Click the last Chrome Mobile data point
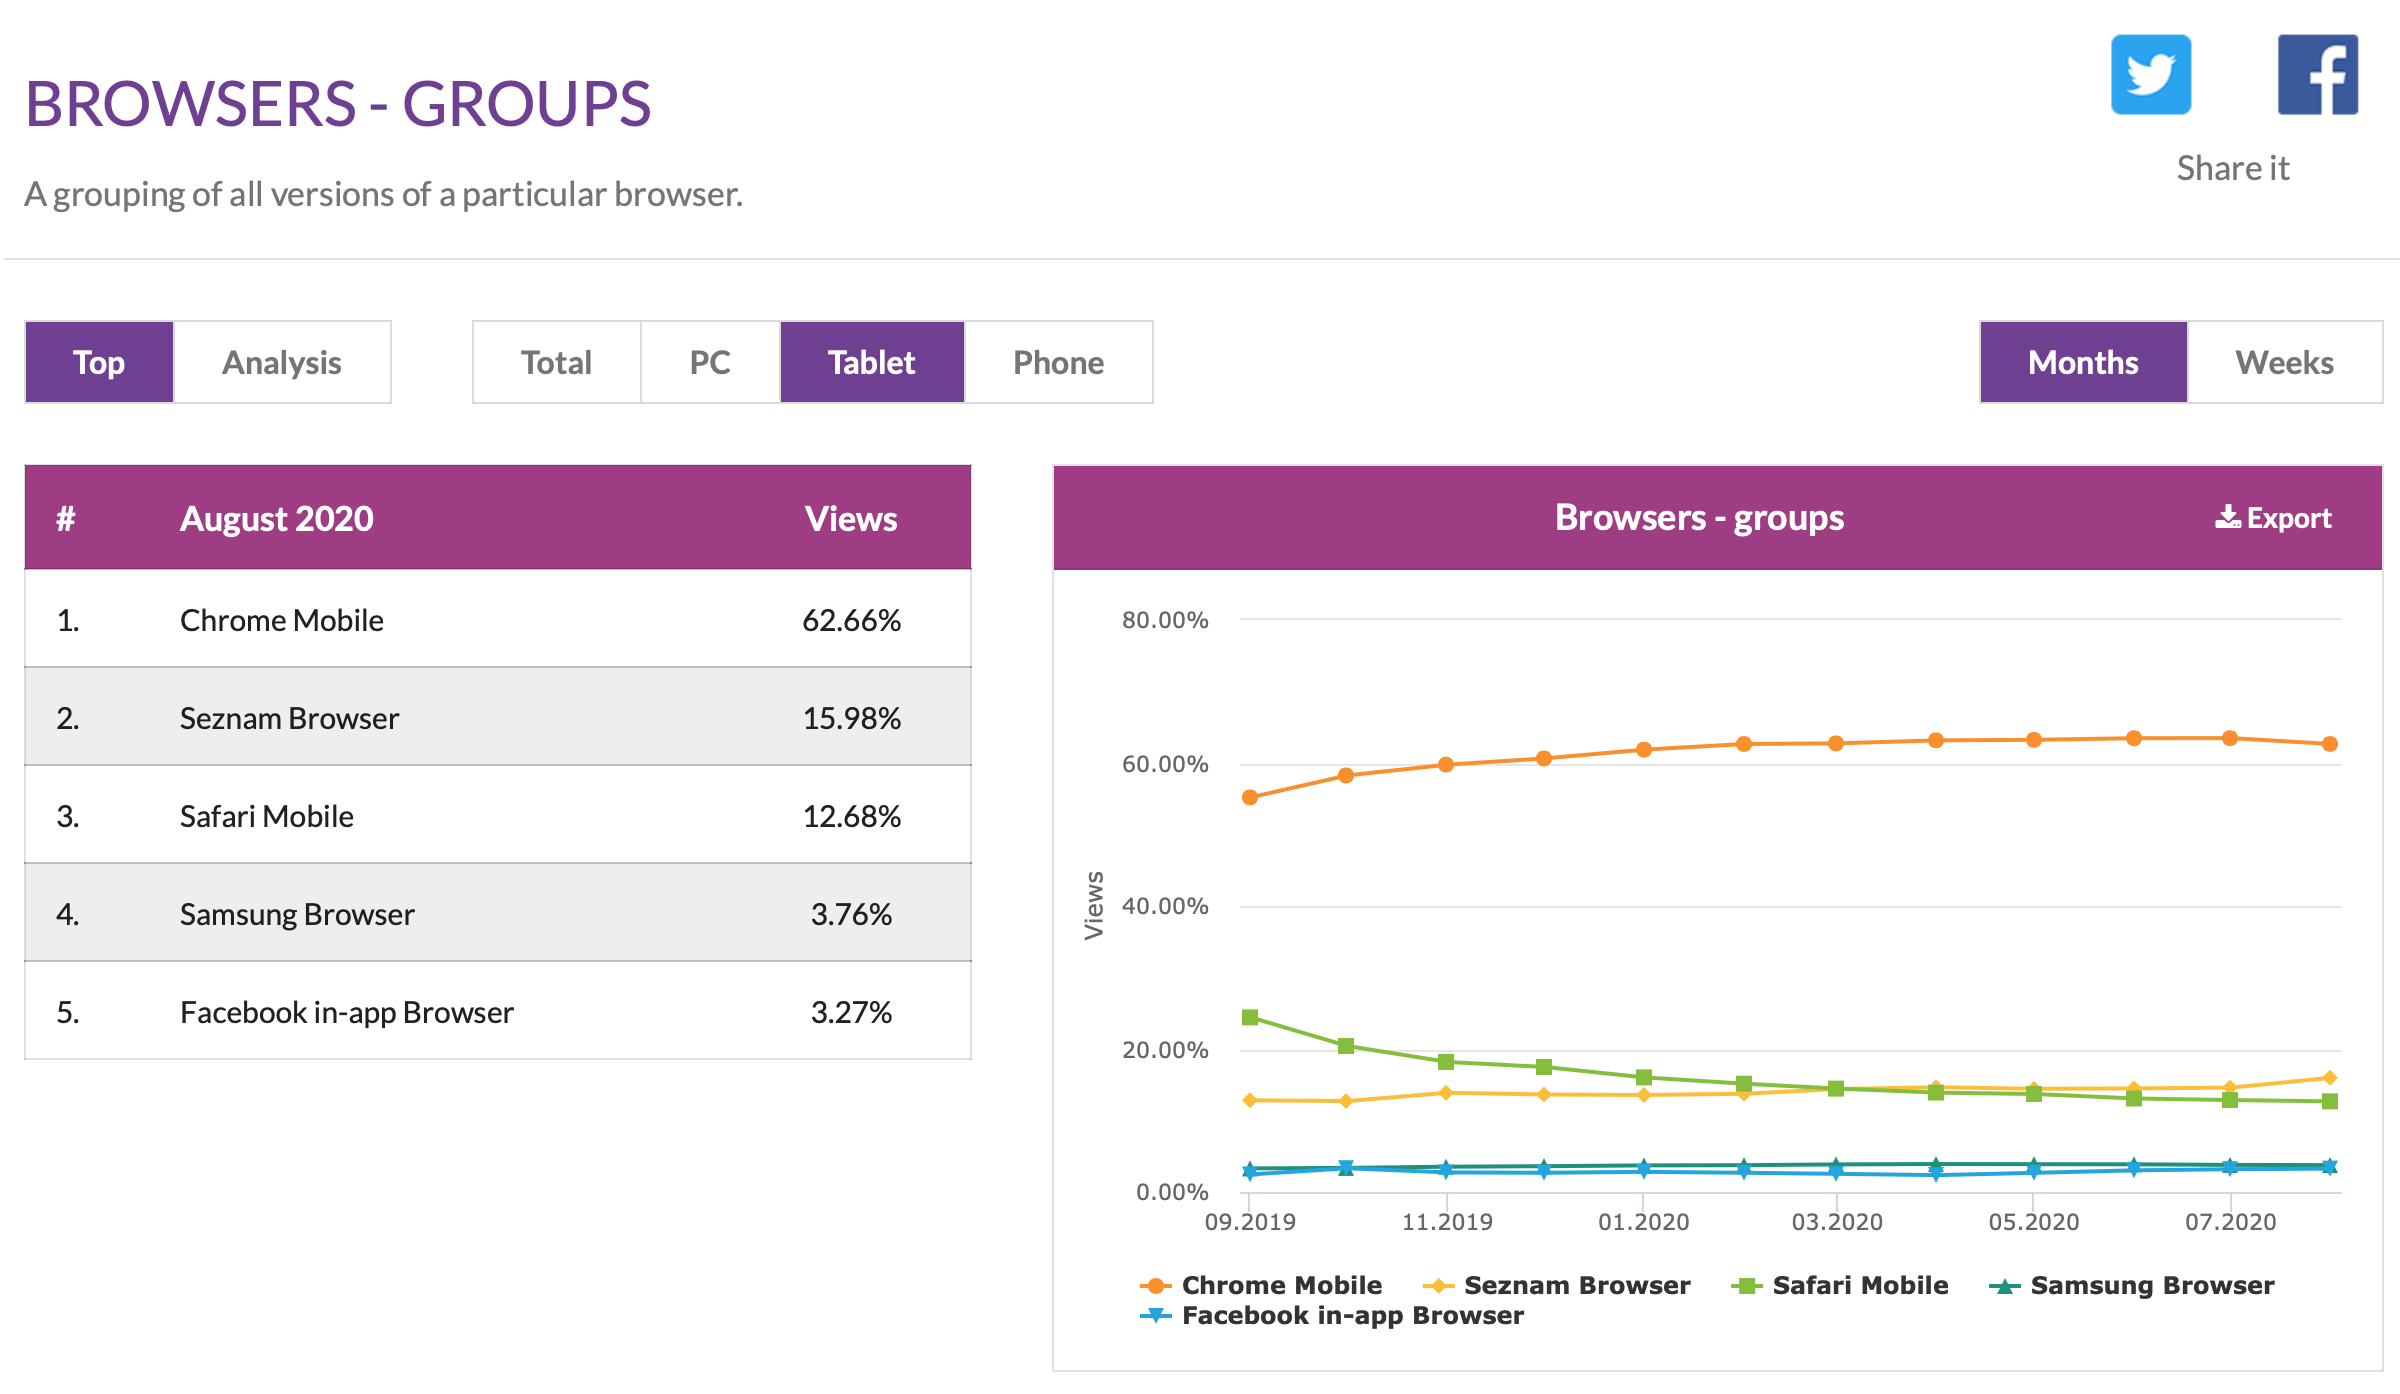The height and width of the screenshot is (1394, 2400). click(2329, 744)
